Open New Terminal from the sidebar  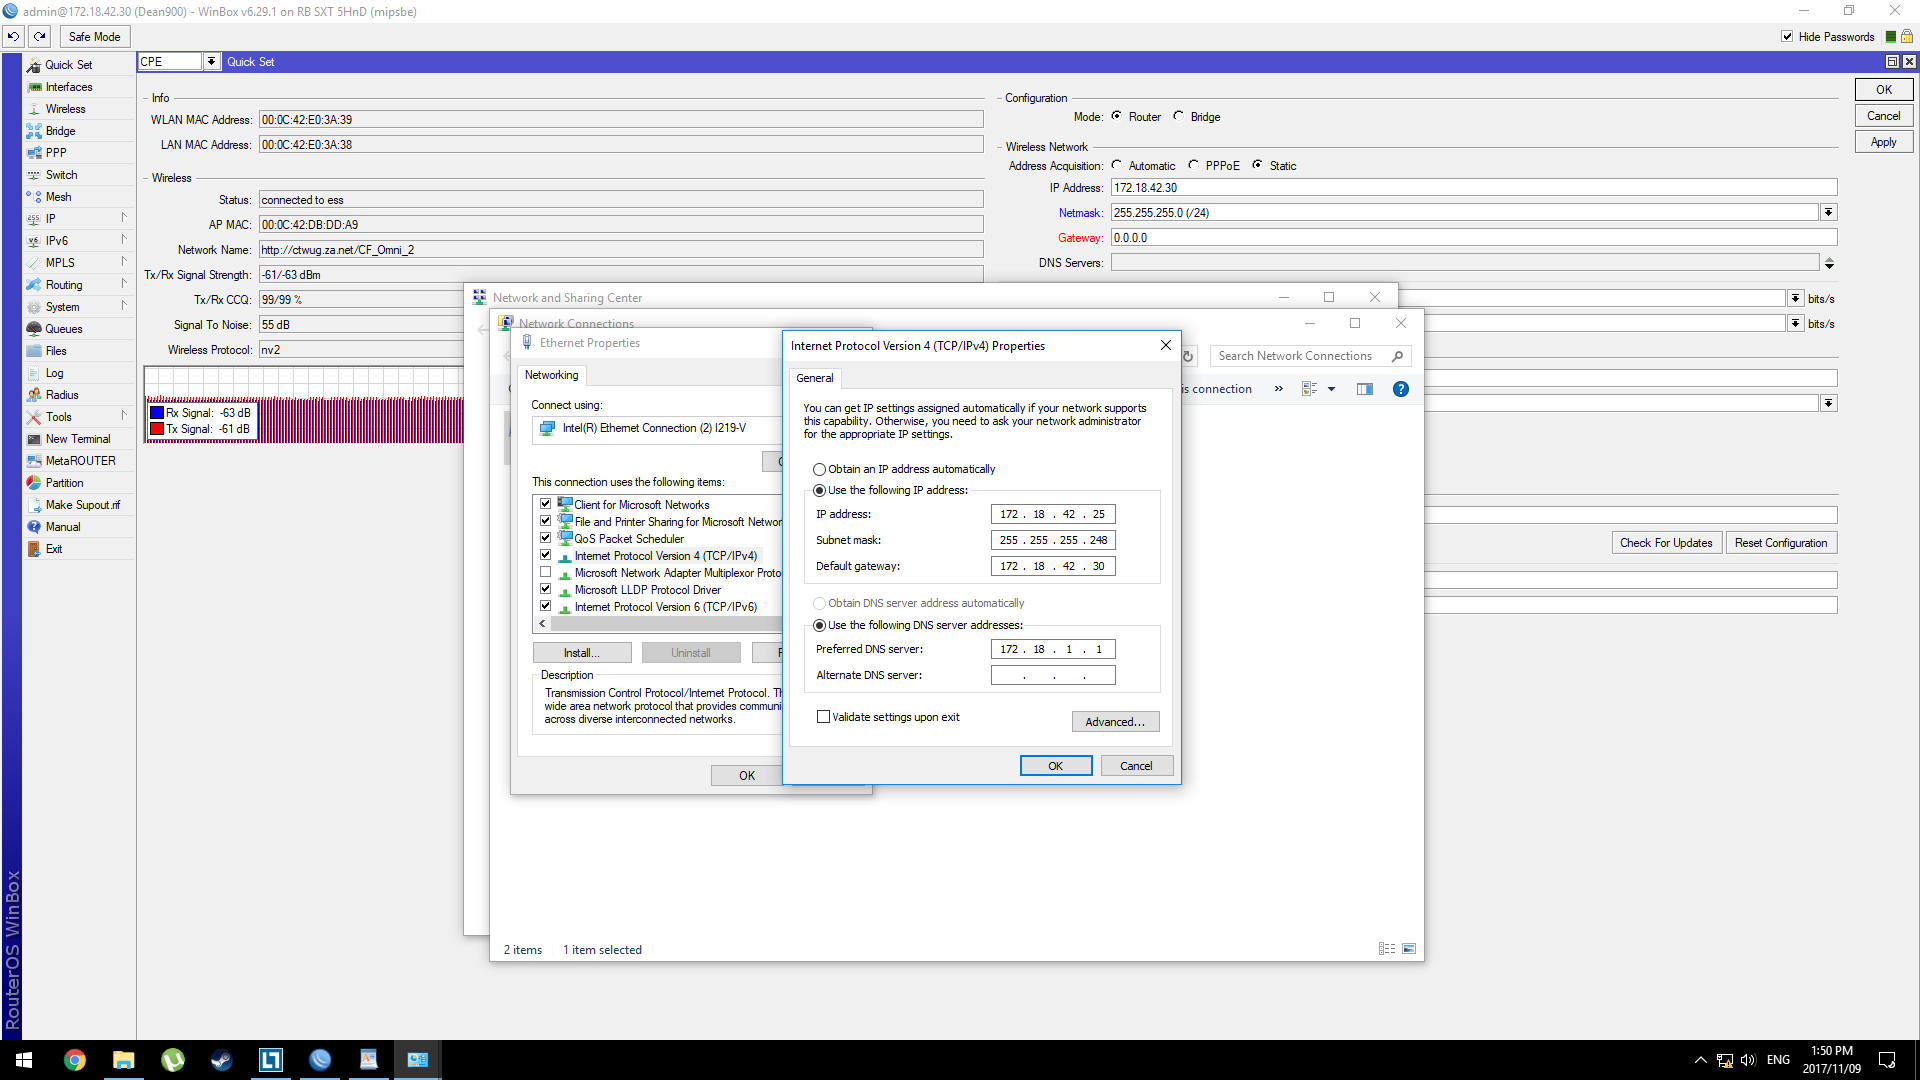[x=77, y=439]
